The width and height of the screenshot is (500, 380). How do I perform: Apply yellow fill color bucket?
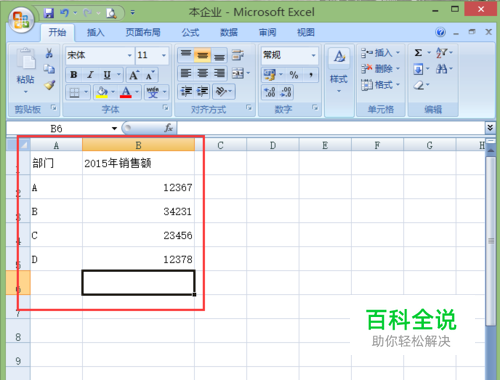pos(102,92)
